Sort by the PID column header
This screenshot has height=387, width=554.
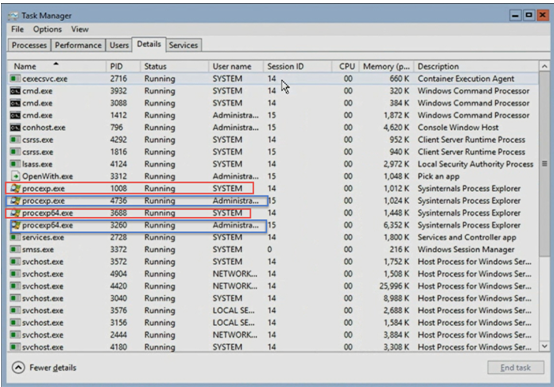point(123,66)
